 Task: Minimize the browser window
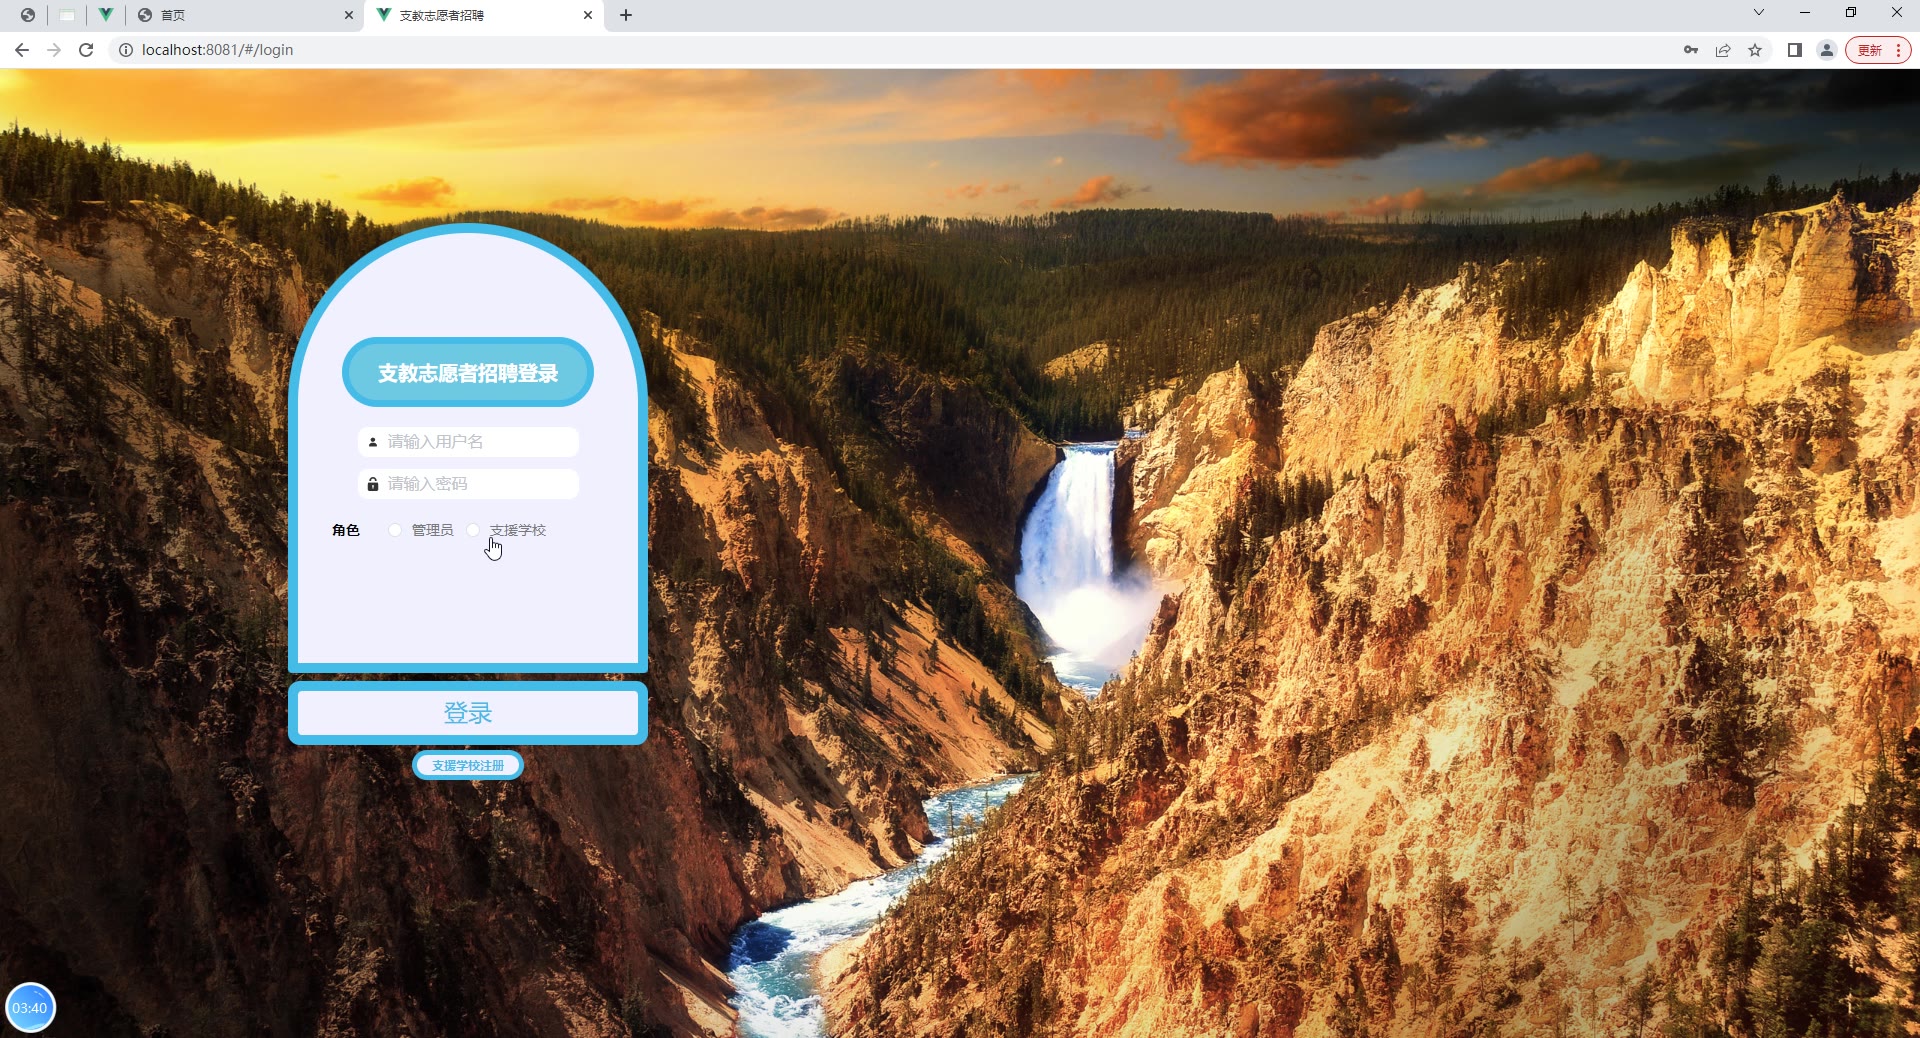(1805, 13)
